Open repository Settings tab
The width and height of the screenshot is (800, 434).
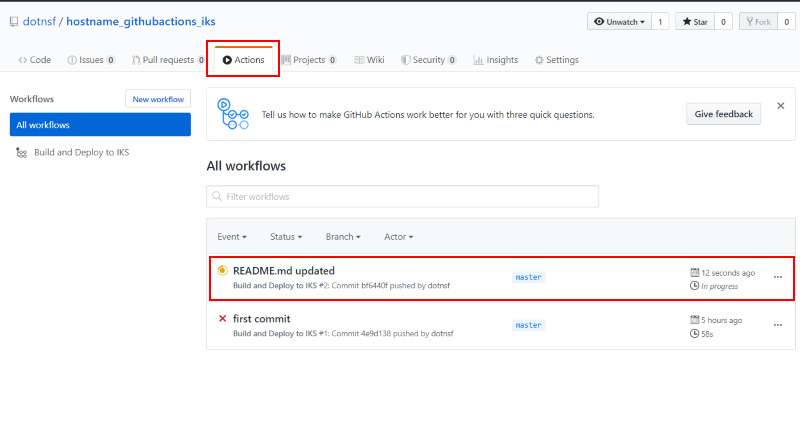[557, 60]
